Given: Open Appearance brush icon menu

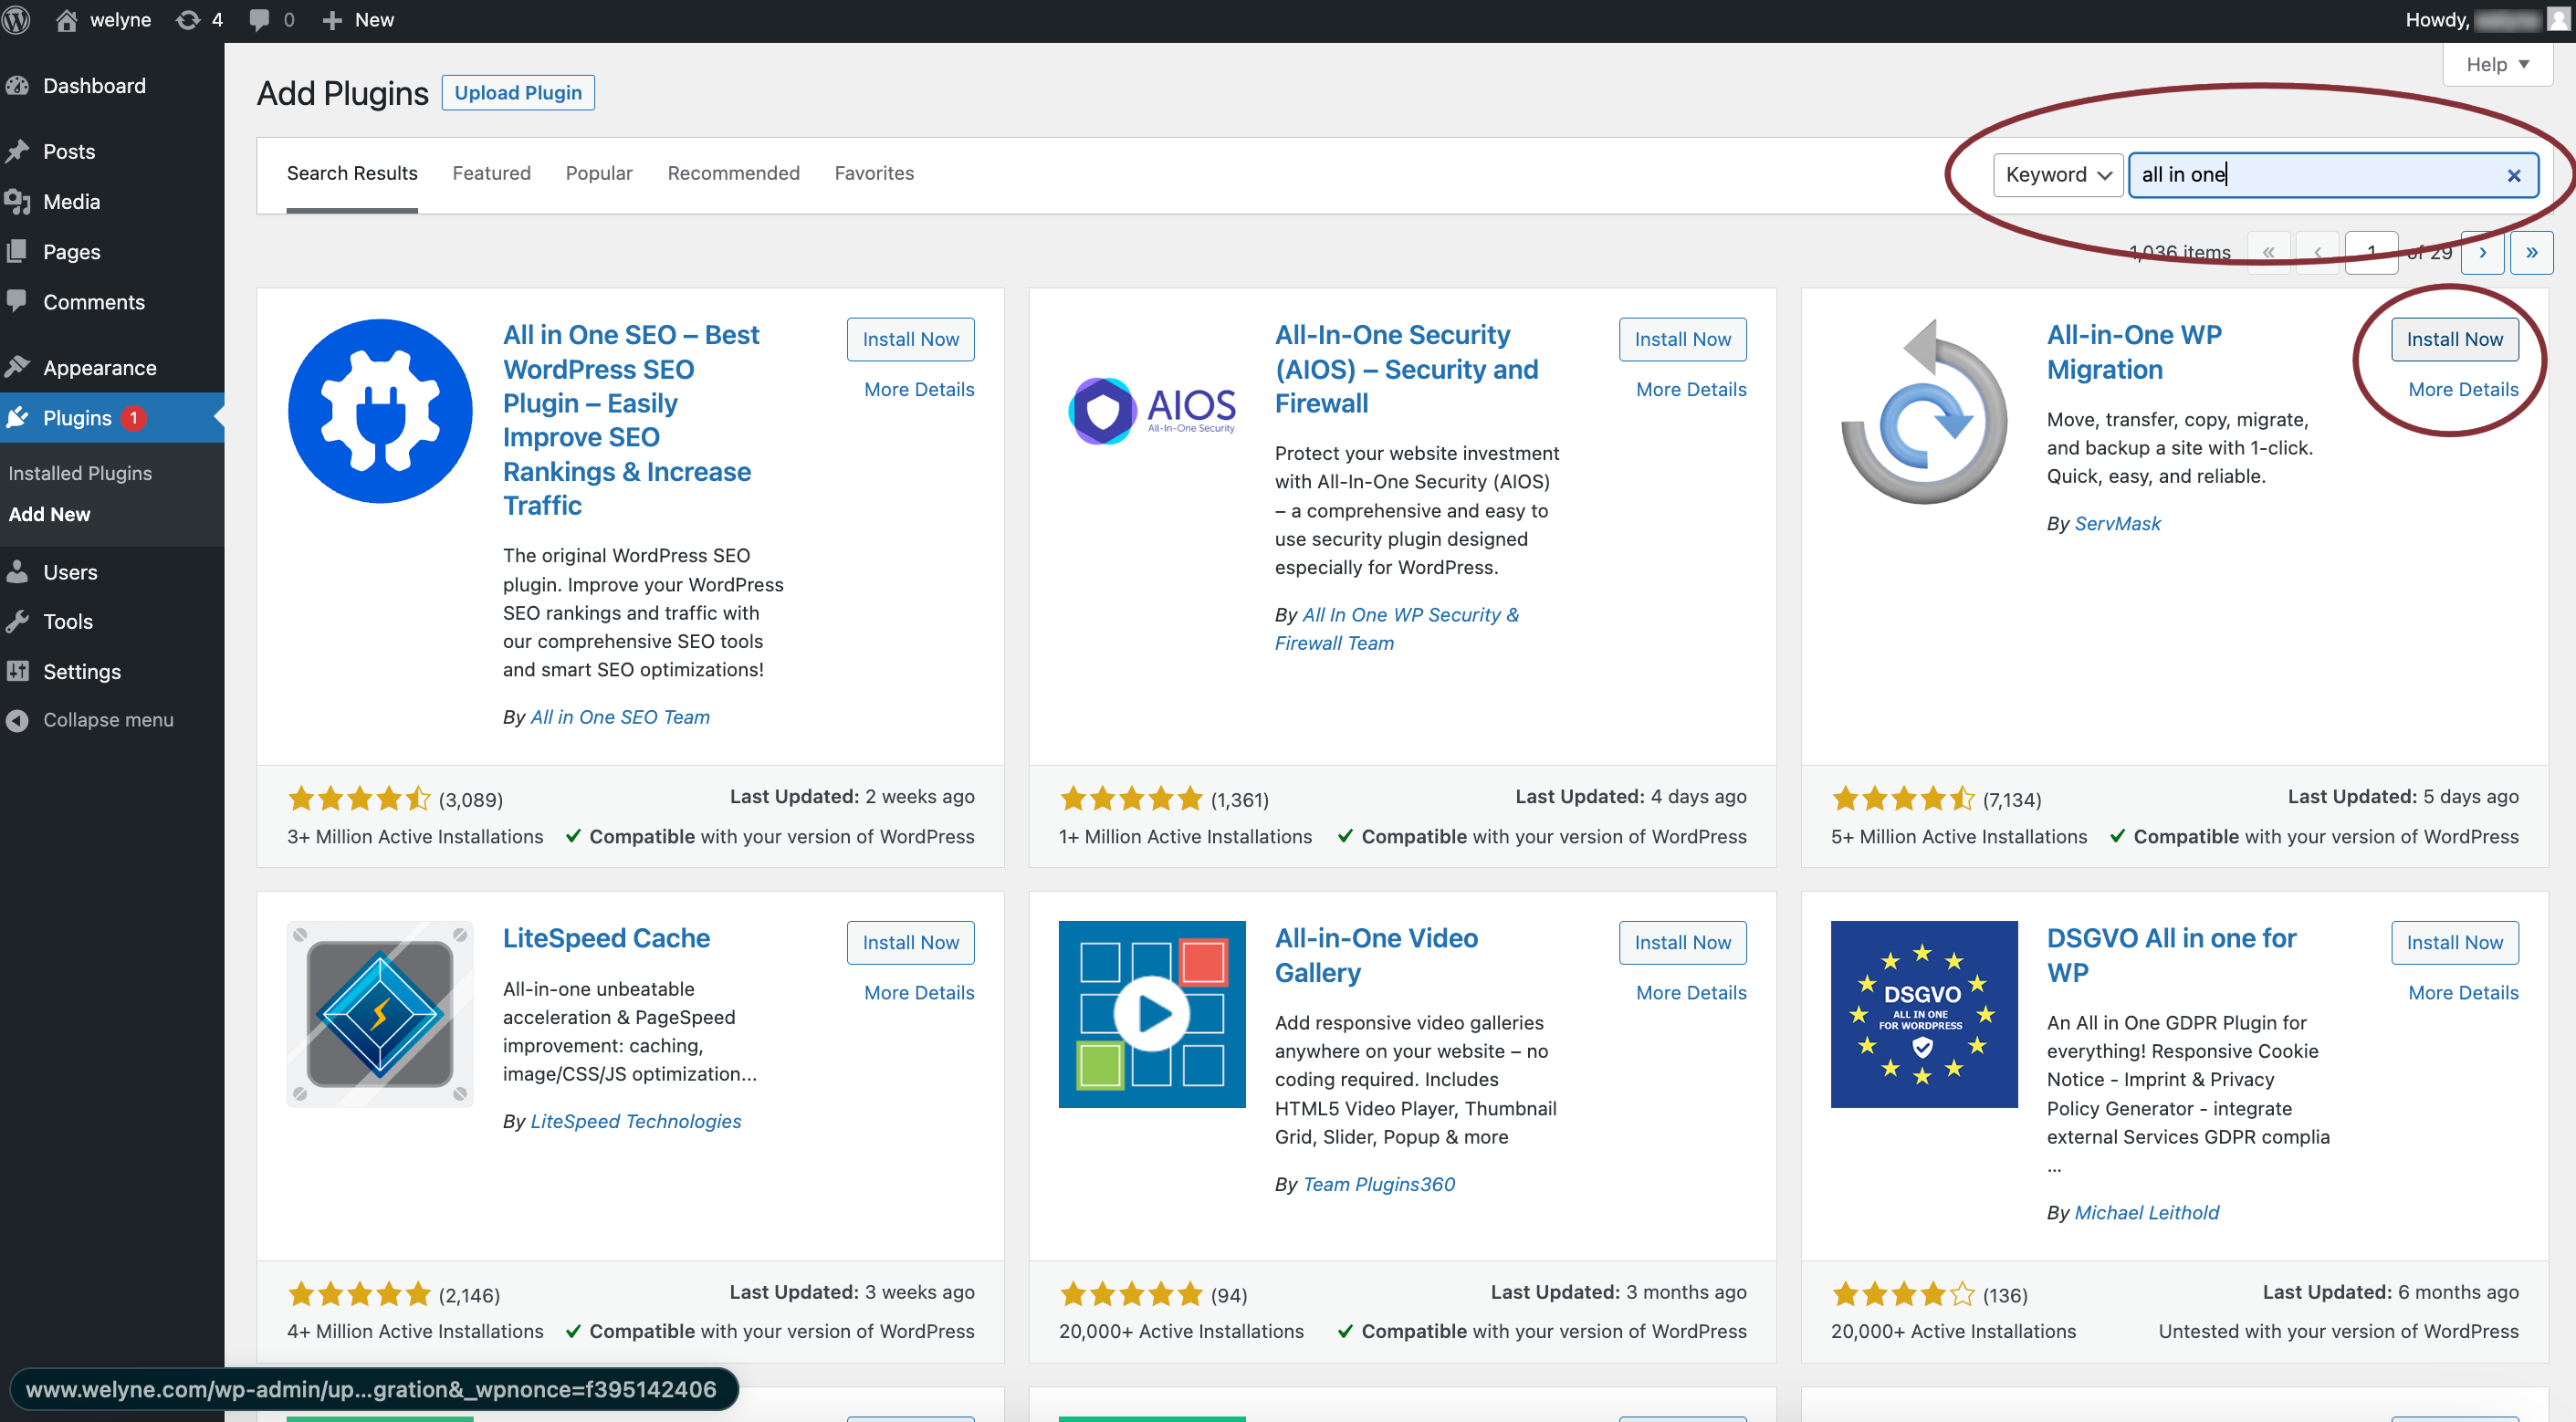Looking at the screenshot, I should [x=17, y=367].
